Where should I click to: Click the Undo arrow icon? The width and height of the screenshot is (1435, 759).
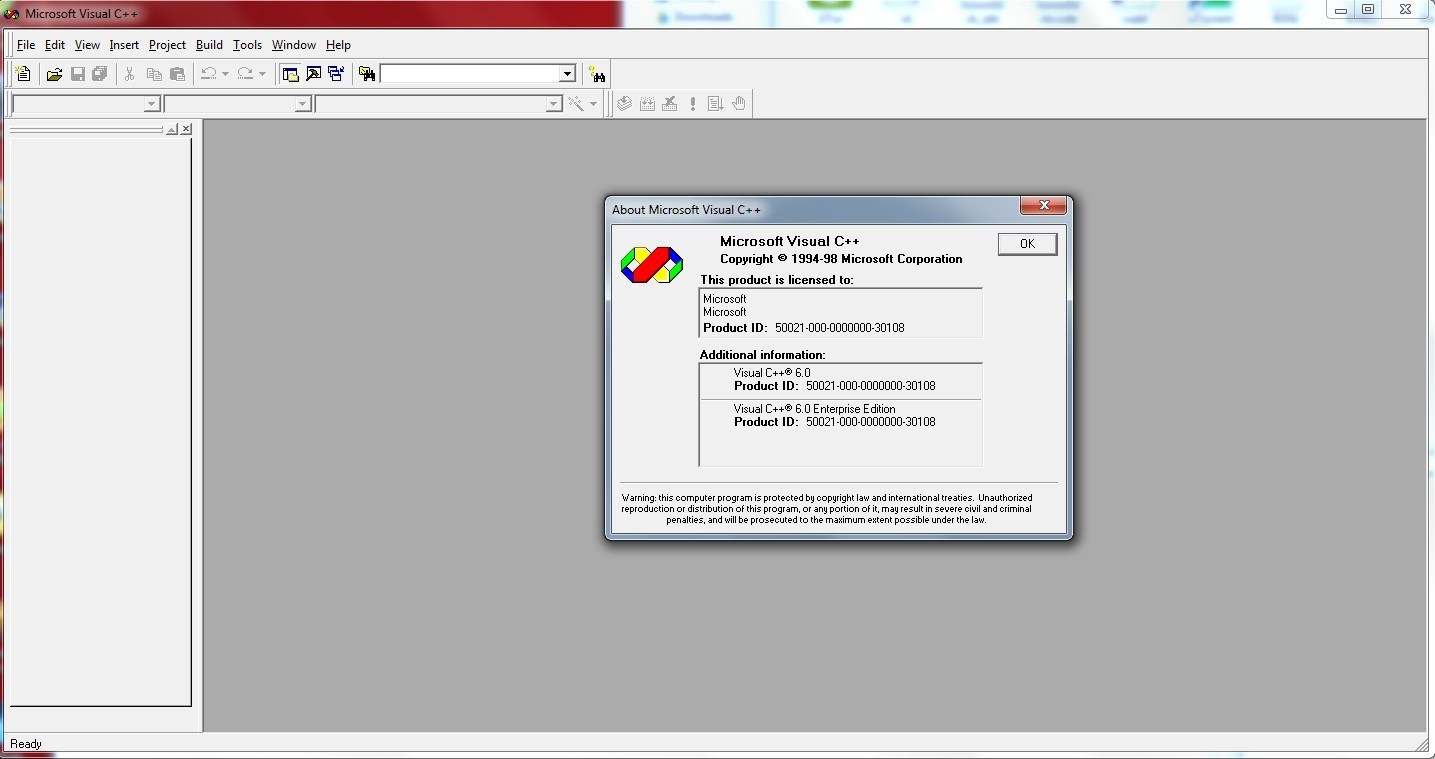pyautogui.click(x=208, y=74)
